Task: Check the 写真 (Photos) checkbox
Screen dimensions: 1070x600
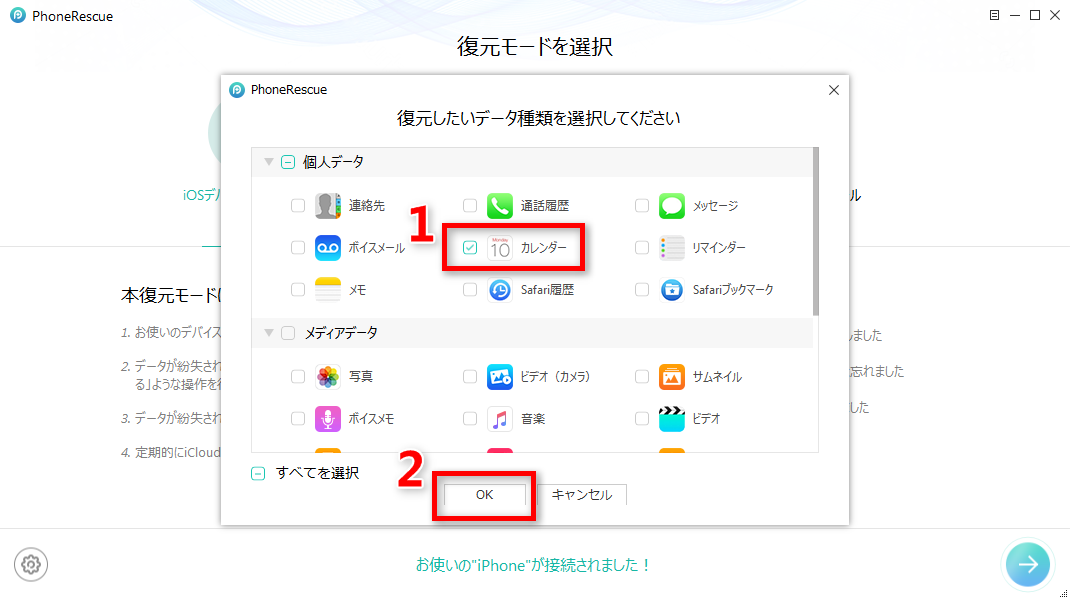Action: 298,376
